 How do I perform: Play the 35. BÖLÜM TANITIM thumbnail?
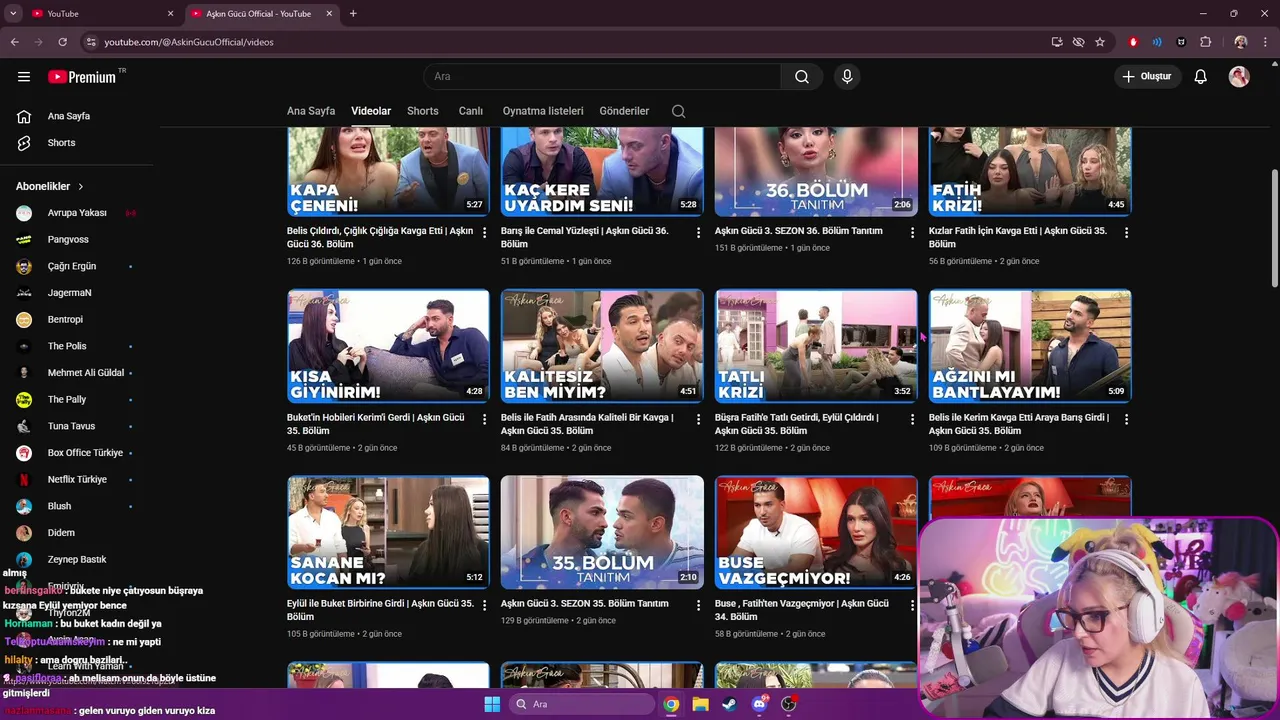[x=602, y=533]
